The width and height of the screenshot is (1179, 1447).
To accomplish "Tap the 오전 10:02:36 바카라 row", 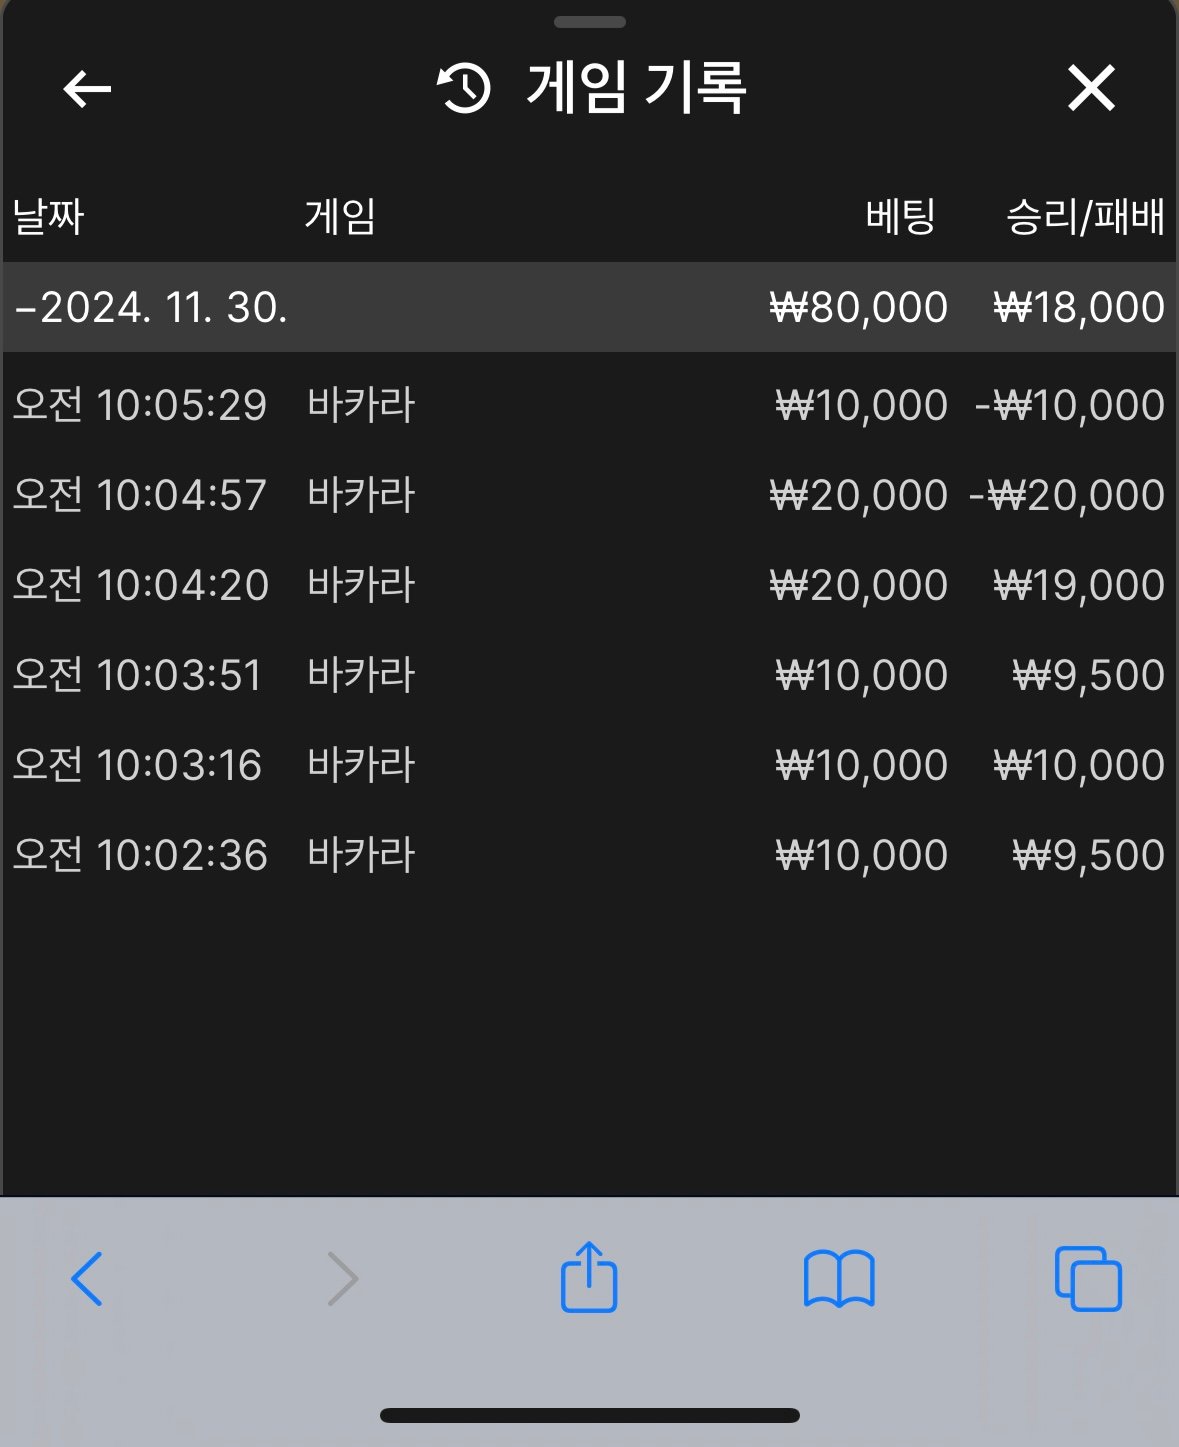I will pyautogui.click(x=589, y=855).
